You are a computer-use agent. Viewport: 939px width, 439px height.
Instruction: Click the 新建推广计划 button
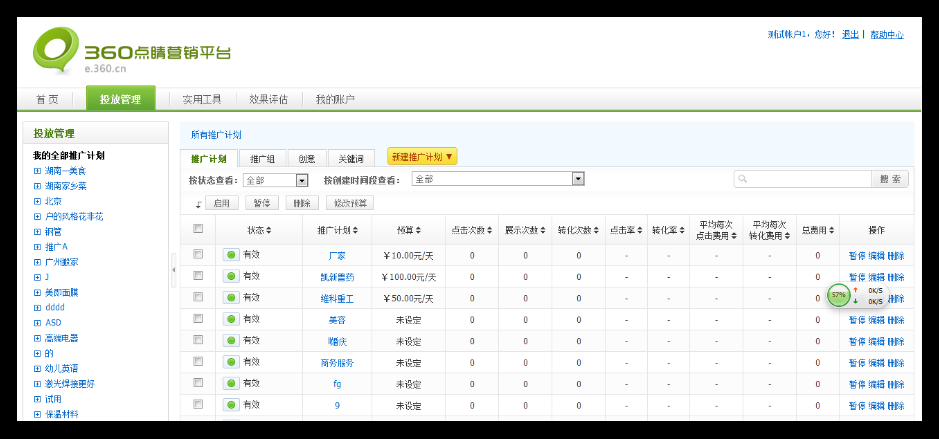422,157
